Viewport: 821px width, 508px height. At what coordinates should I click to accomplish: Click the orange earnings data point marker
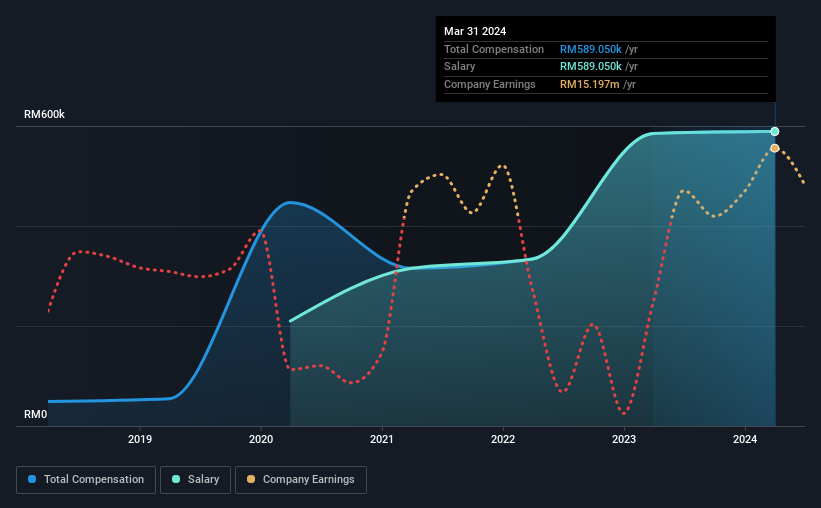tap(775, 148)
